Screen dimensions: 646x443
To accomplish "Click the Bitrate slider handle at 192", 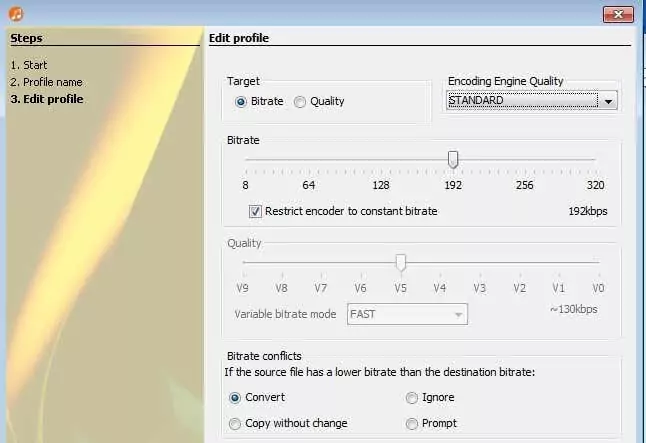I will coord(453,159).
